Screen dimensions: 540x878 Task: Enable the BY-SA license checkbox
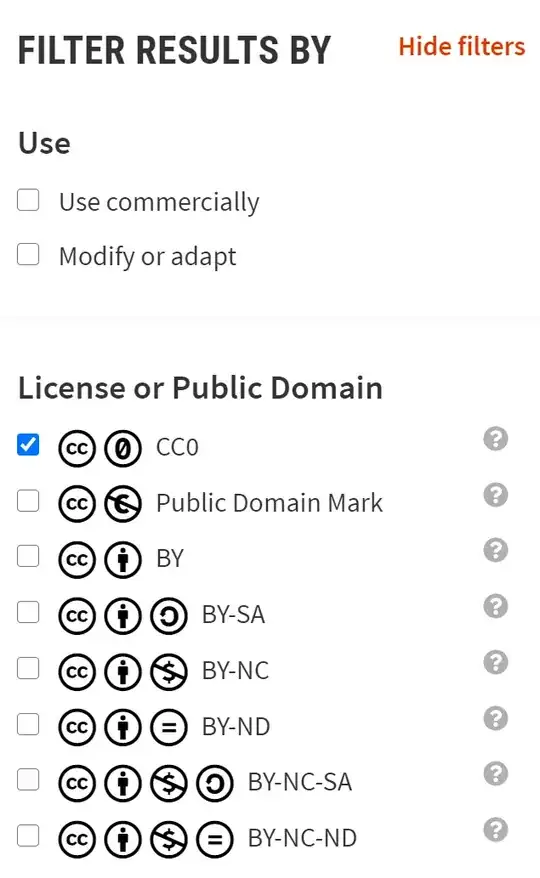tap(28, 612)
